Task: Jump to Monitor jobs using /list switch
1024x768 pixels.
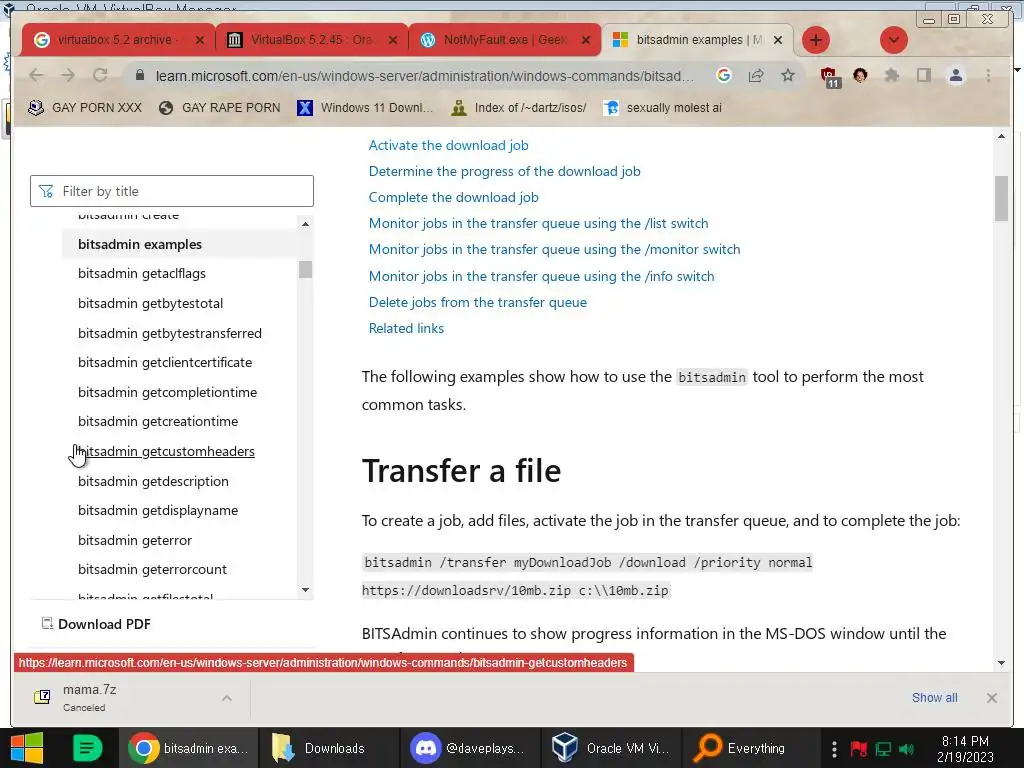Action: click(538, 223)
